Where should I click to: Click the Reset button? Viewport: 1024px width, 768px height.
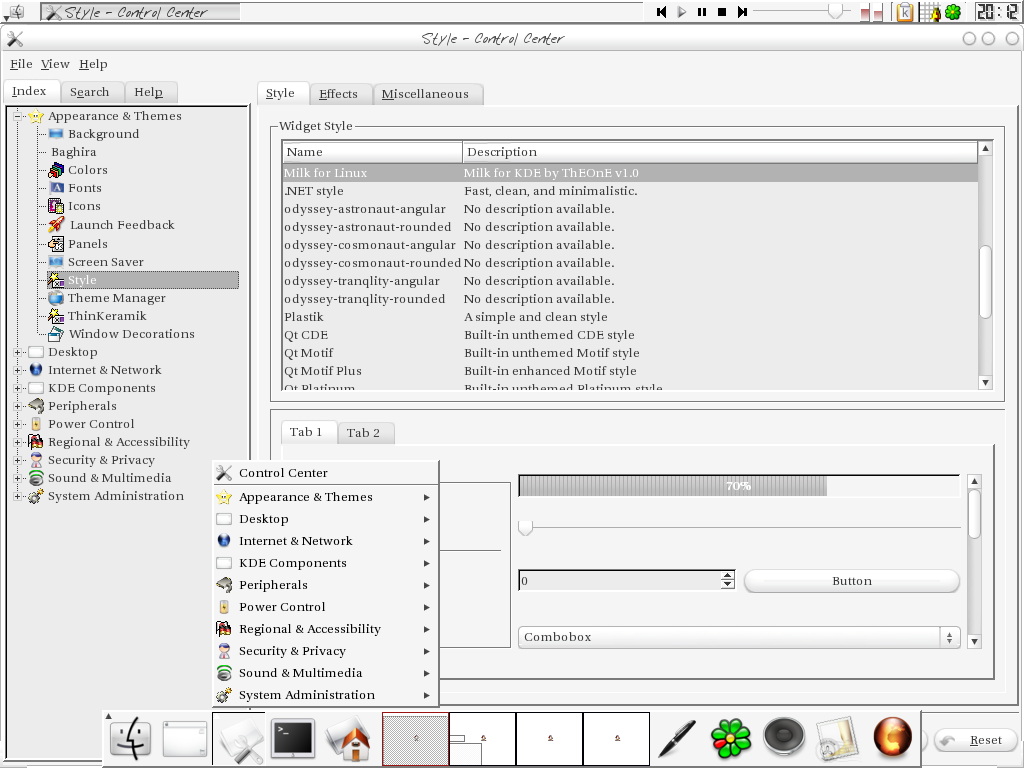pyautogui.click(x=977, y=740)
